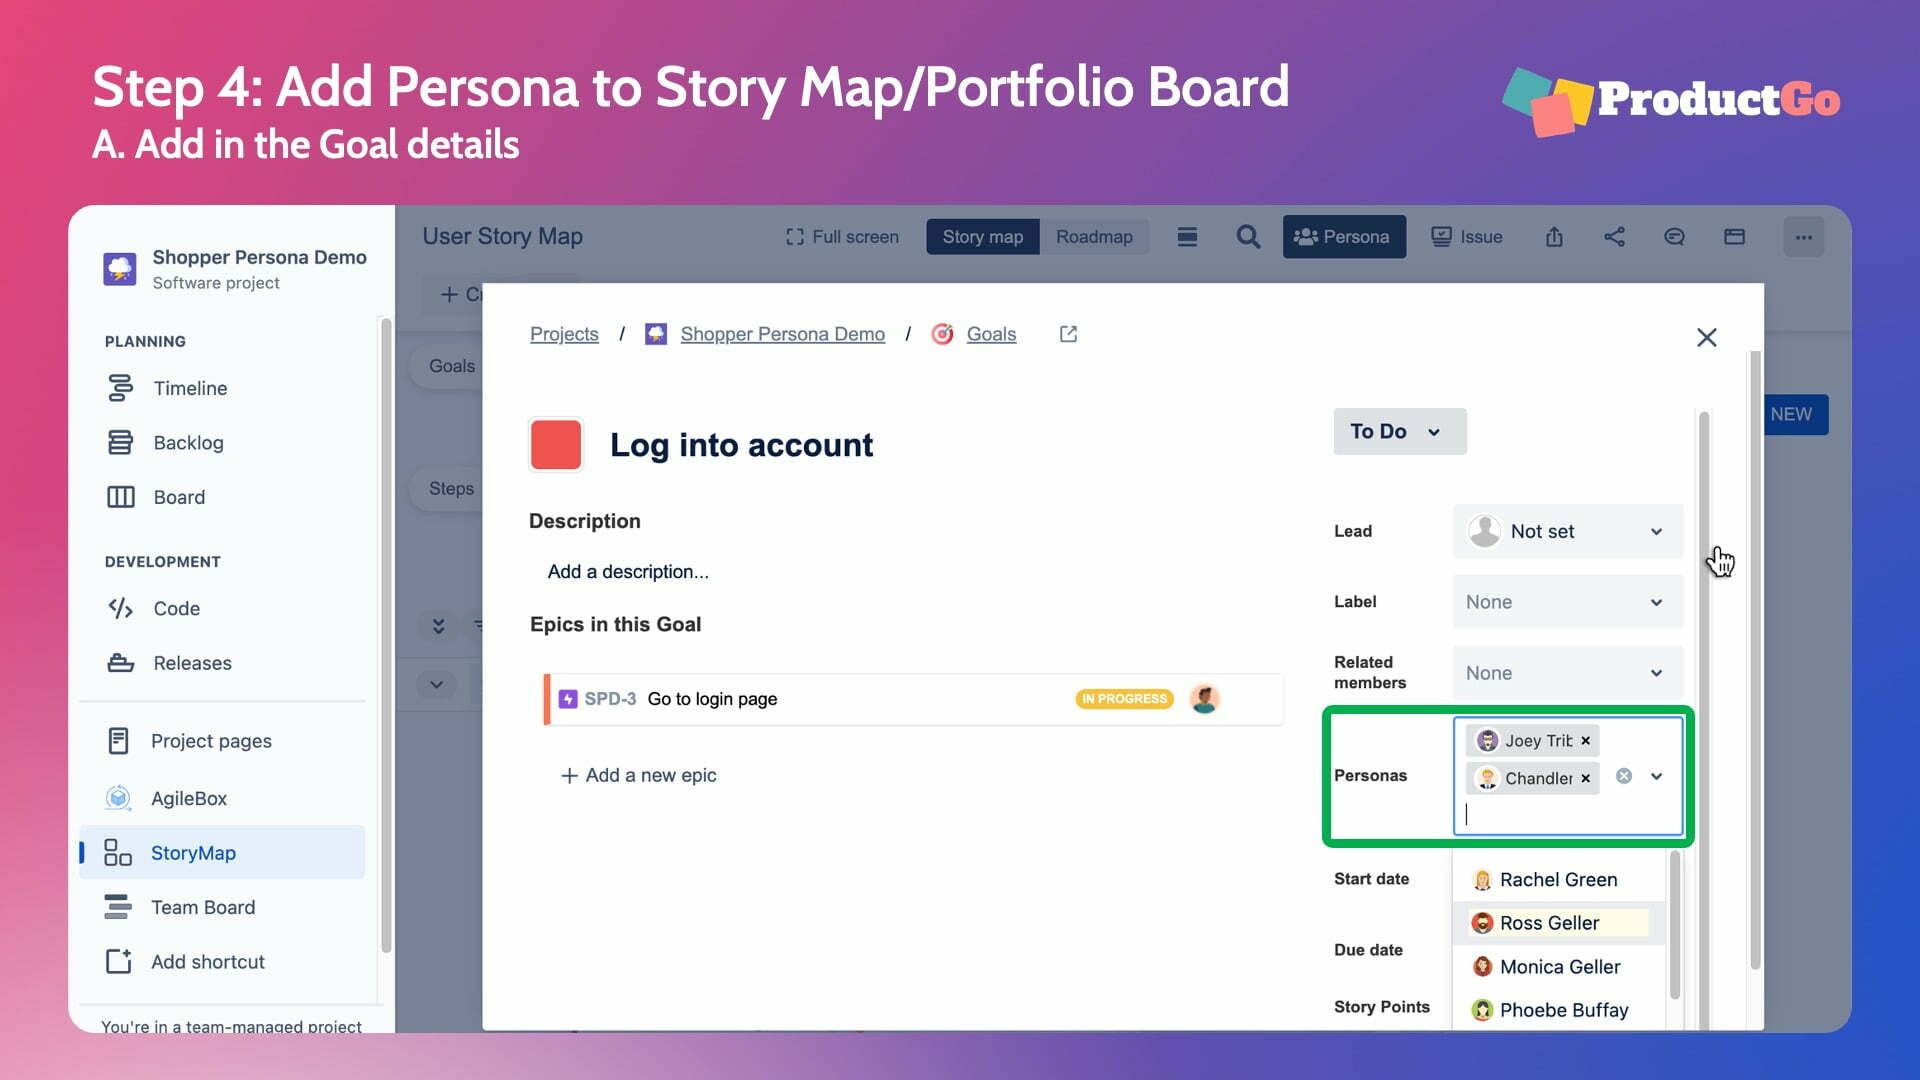Switch to Story map view
This screenshot has height=1080, width=1920.
tap(982, 237)
